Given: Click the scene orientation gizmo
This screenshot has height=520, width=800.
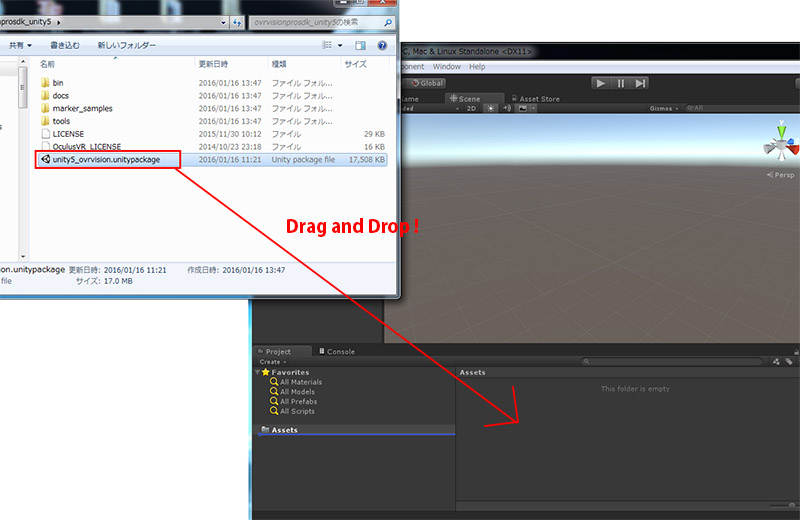Looking at the screenshot, I should pos(781,145).
